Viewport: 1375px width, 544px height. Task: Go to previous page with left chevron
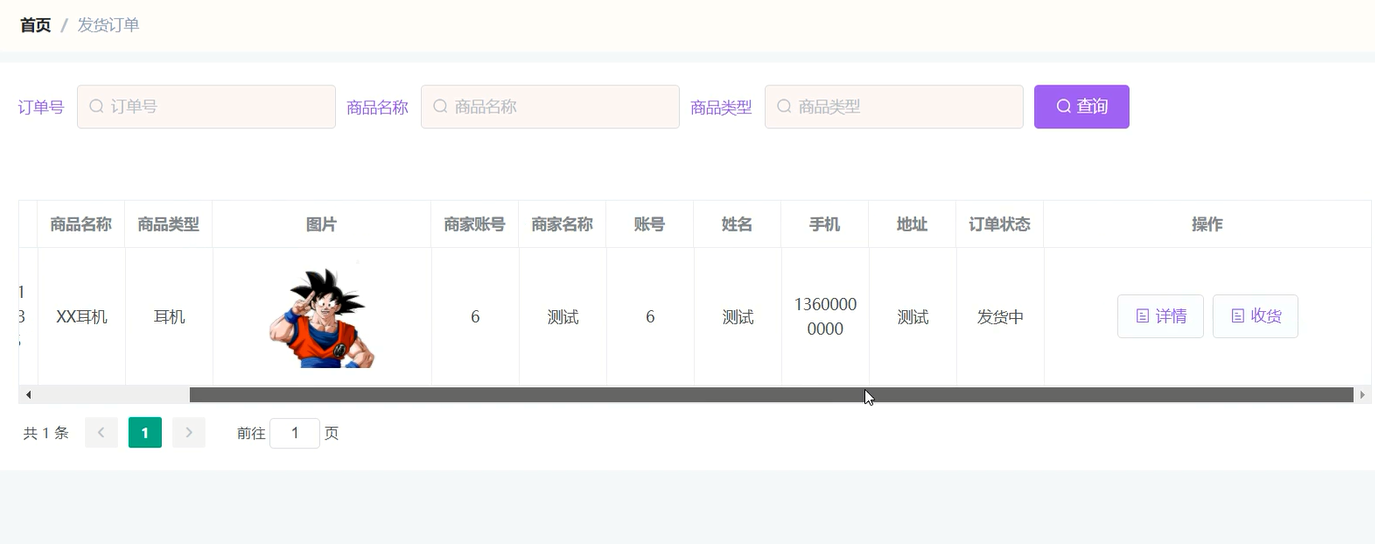coord(101,433)
